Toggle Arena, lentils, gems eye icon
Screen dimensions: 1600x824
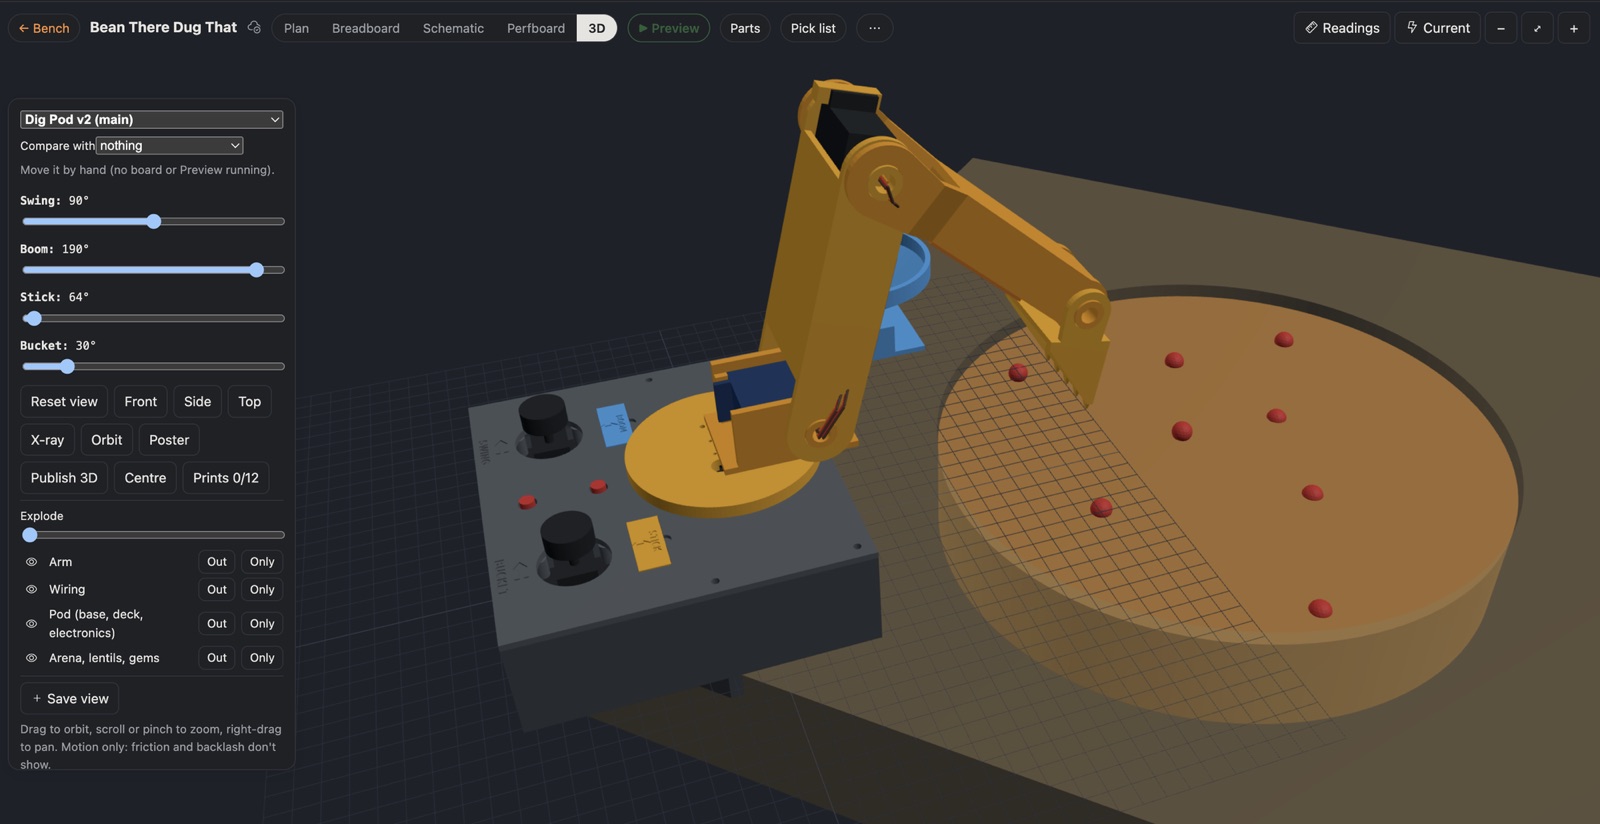point(31,658)
